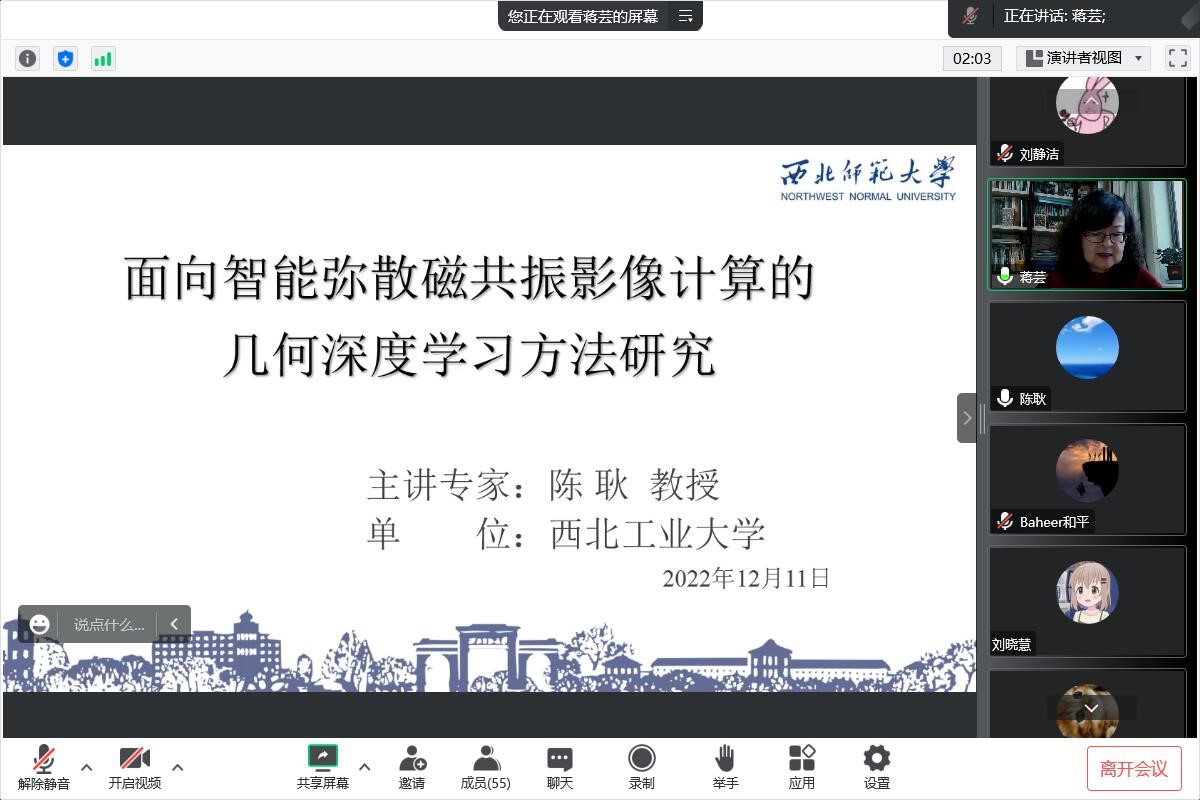Expand audio options arrow beside 解除静音

[86, 767]
